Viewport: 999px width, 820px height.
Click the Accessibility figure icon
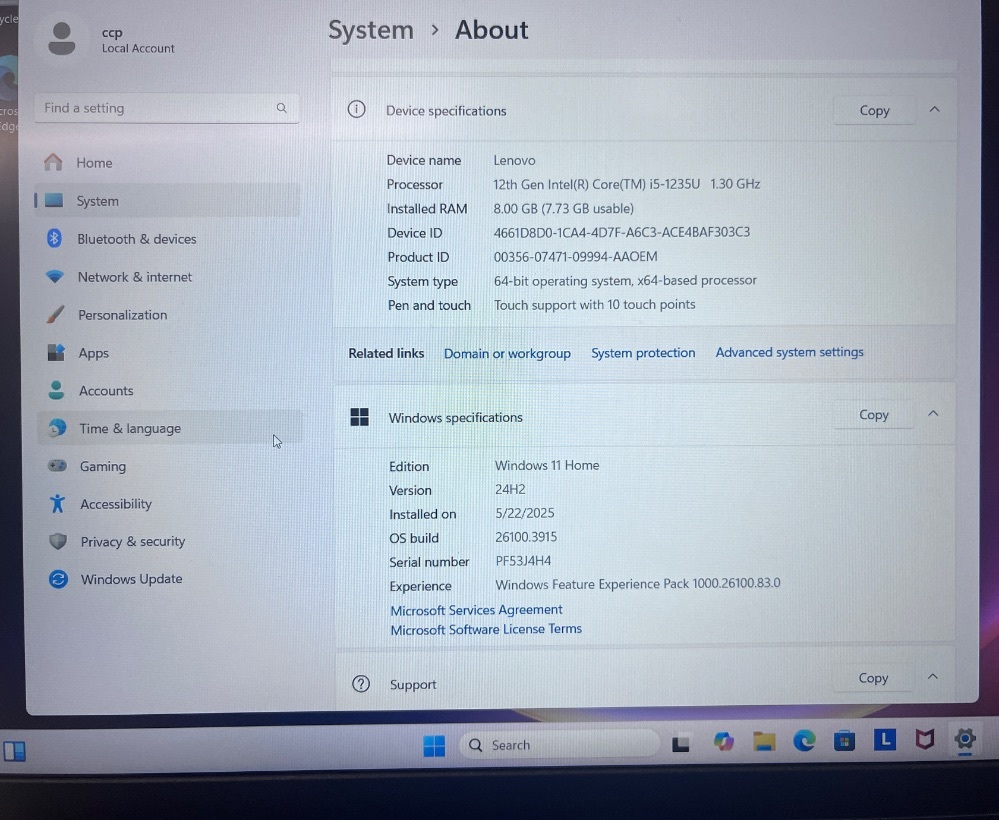(x=57, y=503)
